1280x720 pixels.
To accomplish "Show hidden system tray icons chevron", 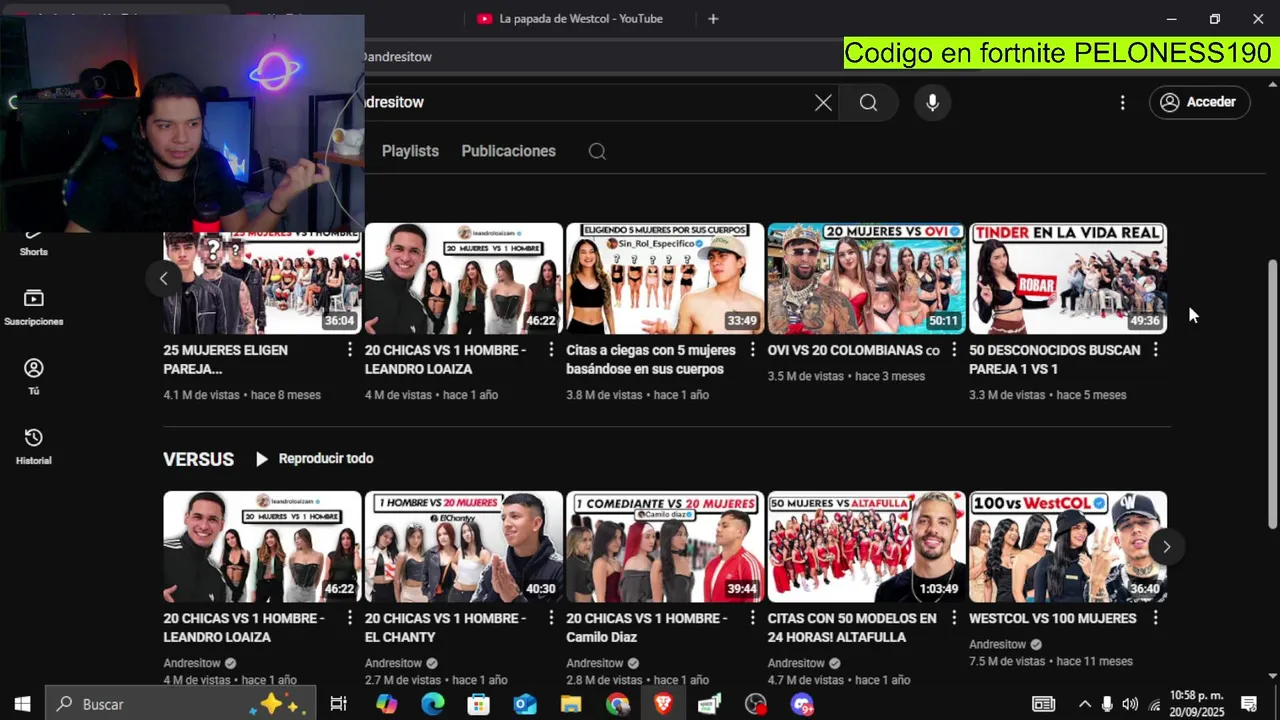I will 1084,704.
